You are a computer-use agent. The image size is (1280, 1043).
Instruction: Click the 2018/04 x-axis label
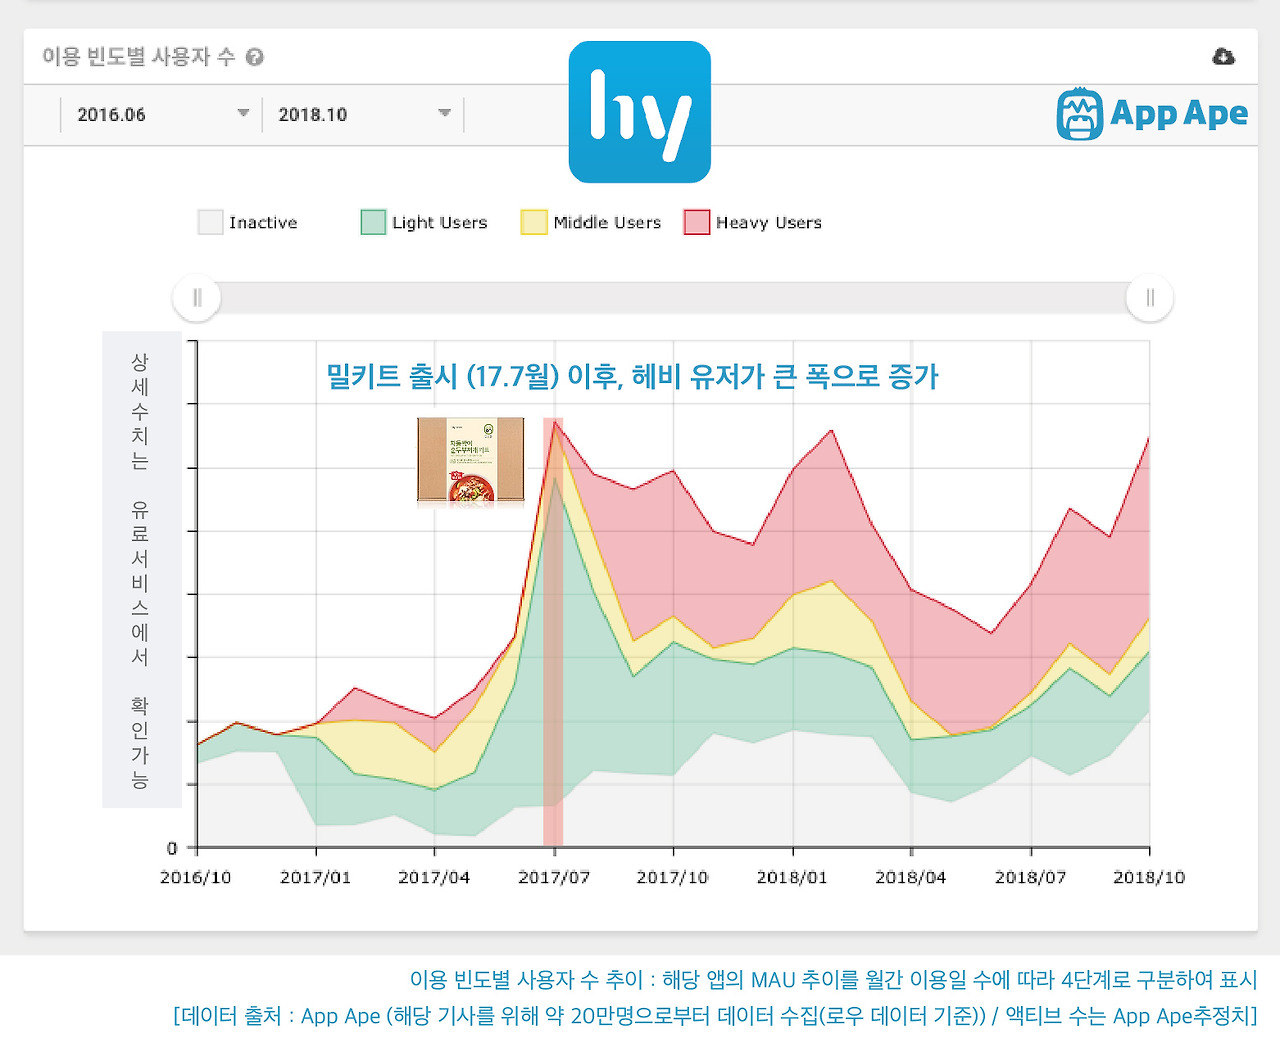click(x=911, y=877)
